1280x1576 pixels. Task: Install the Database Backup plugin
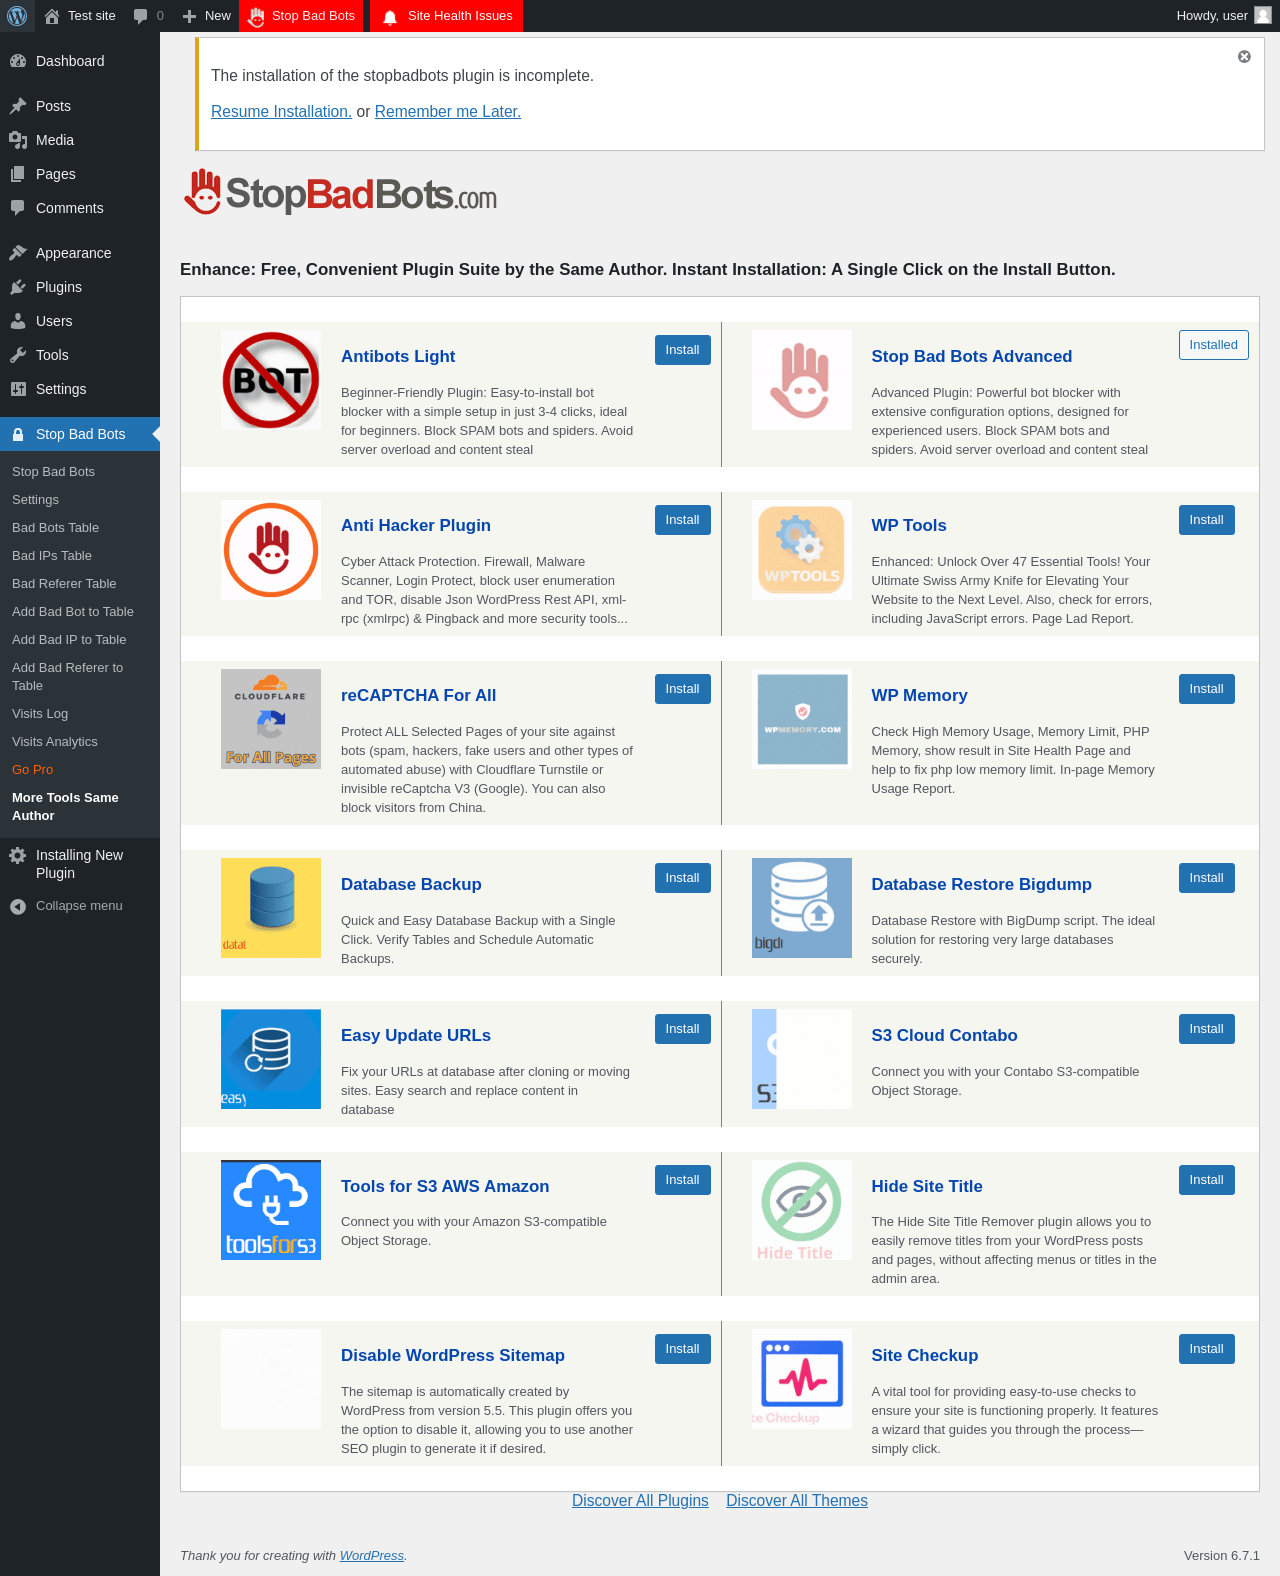(x=683, y=878)
